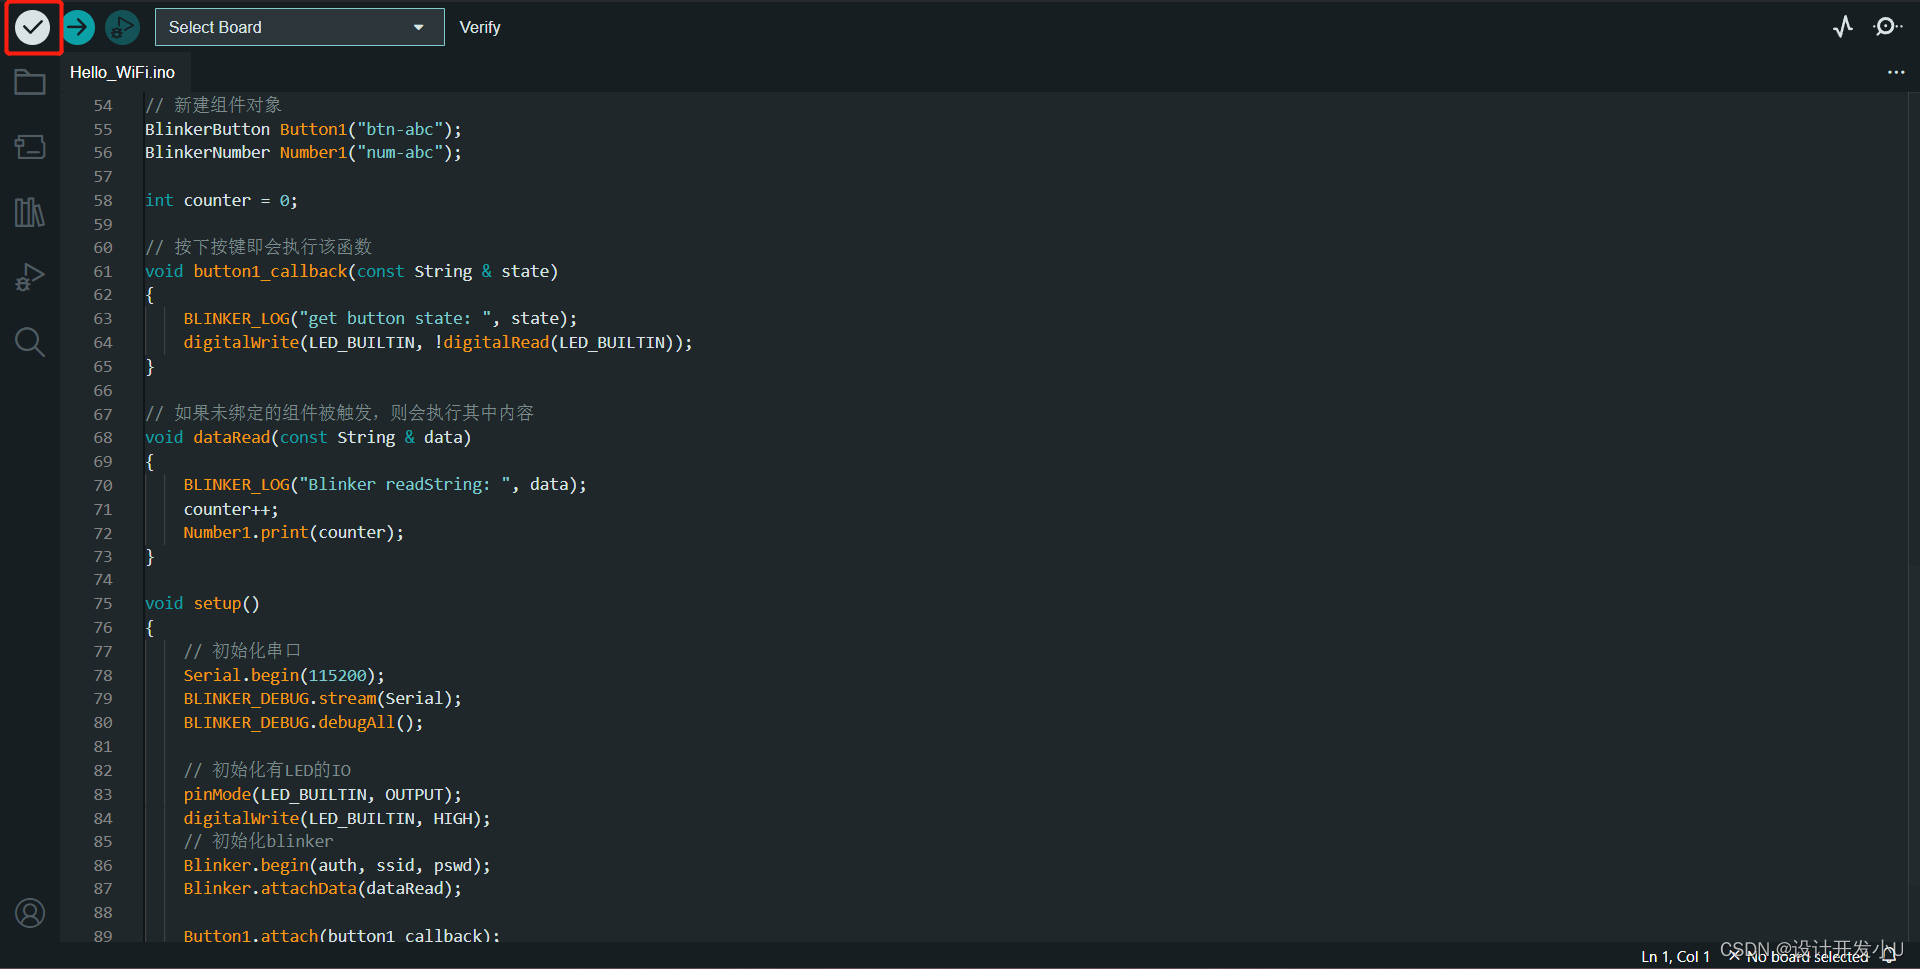Click the 'get button state' log line
Viewport: 1920px width, 969px height.
tap(380, 318)
